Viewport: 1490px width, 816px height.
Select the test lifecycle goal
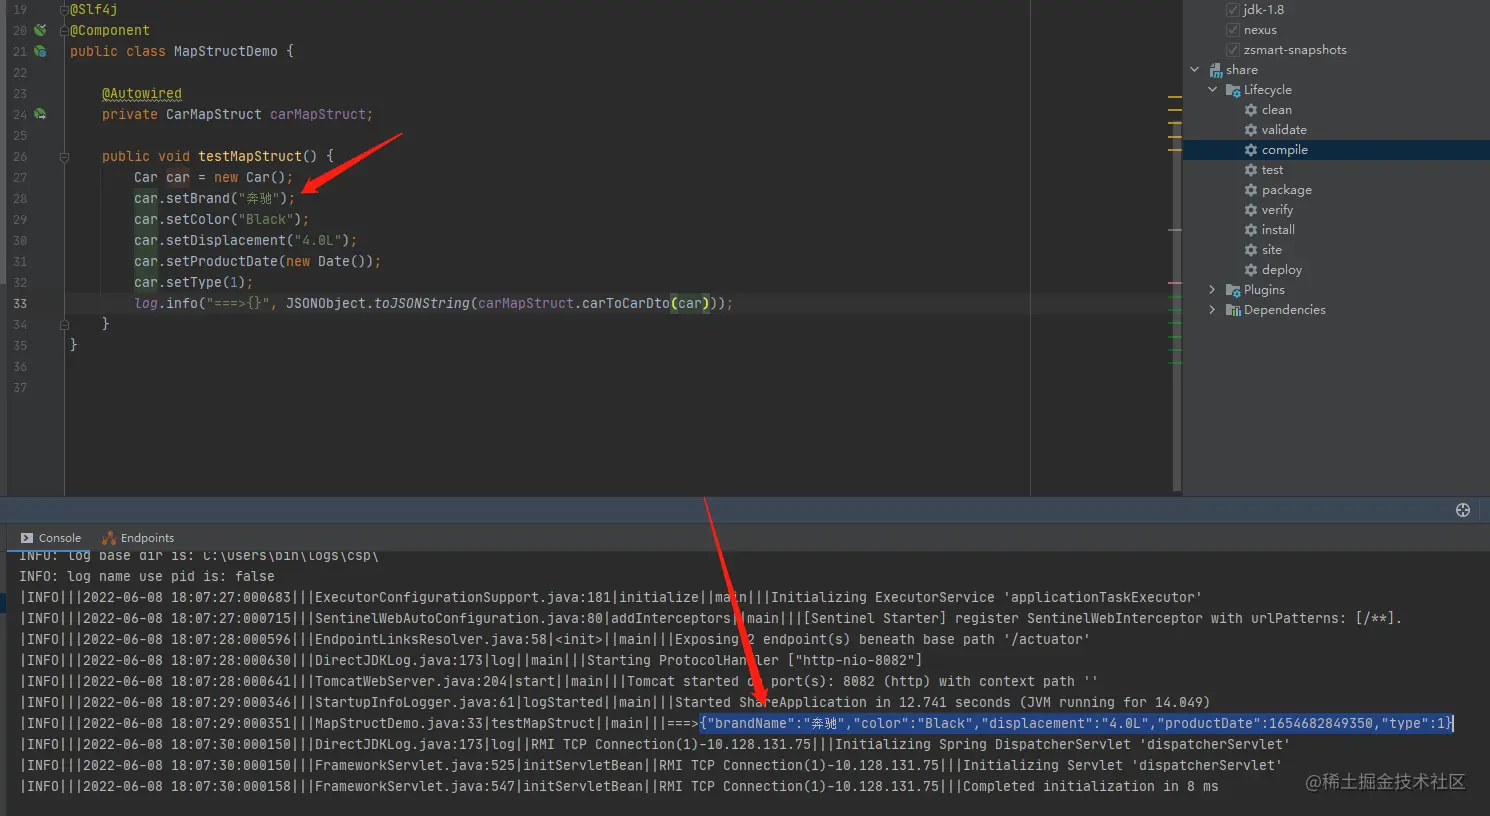(x=1272, y=170)
